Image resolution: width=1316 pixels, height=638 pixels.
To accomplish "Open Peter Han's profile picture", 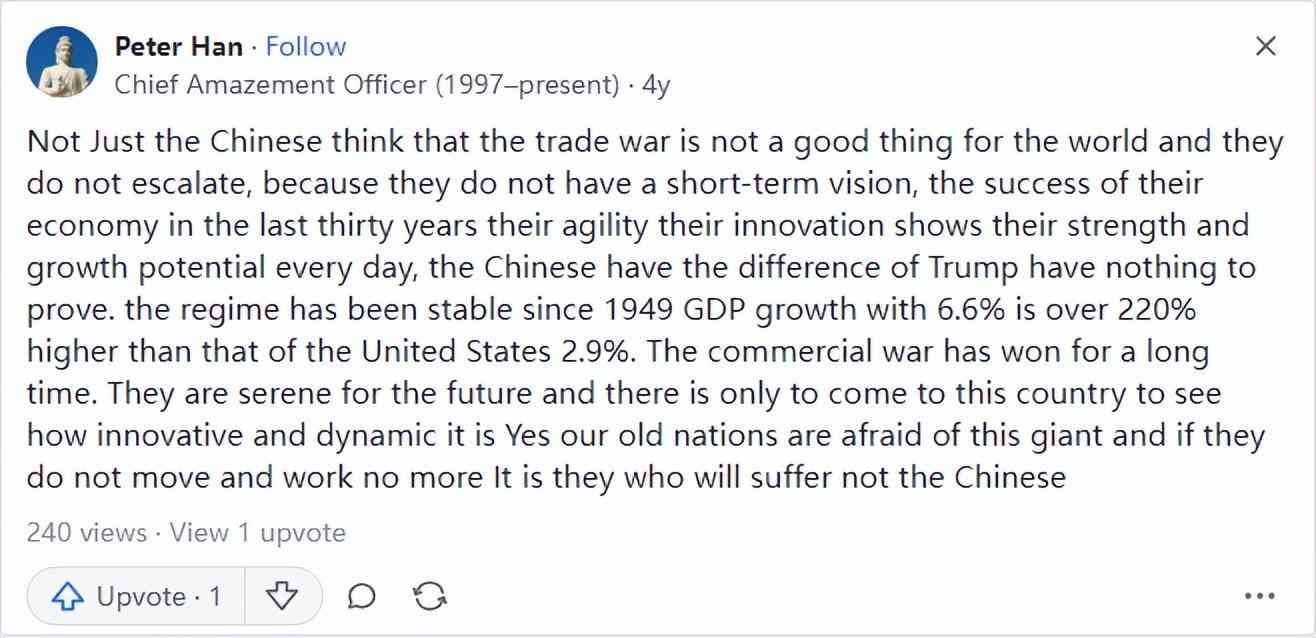I will point(62,62).
